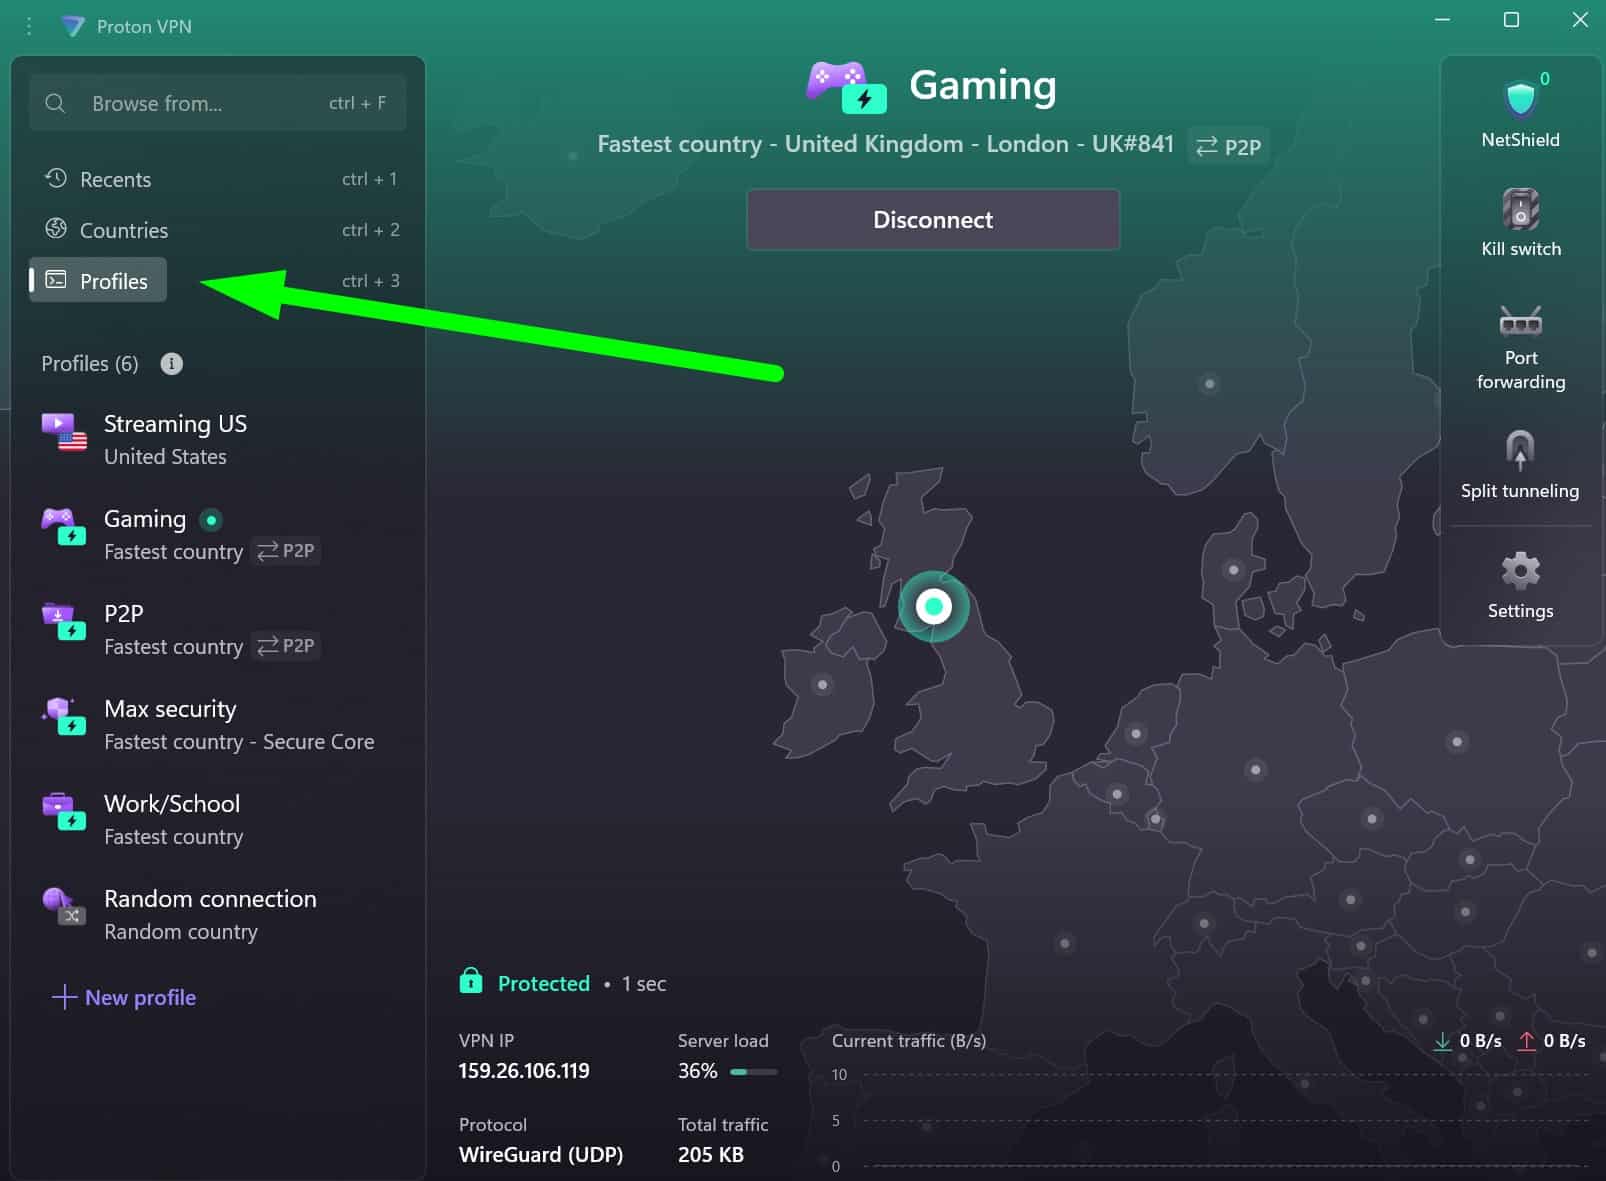Click the Ireland server dot on map

[x=822, y=685]
